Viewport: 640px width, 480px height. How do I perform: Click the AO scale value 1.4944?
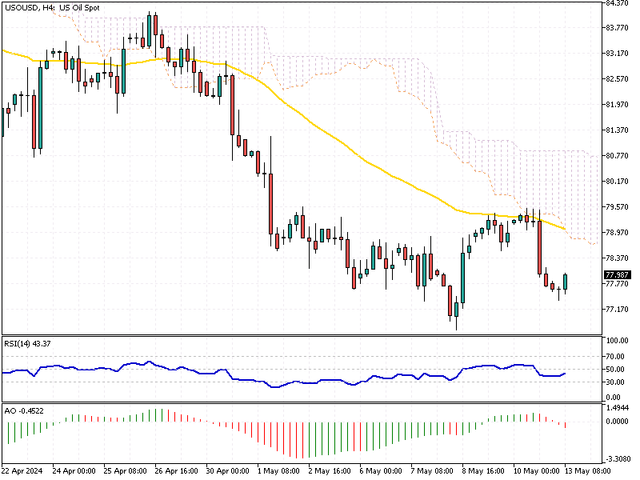(617, 408)
